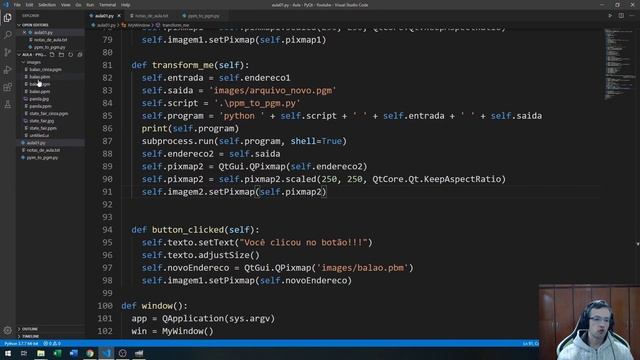
Task: Open panda.jpg in the file tree
Action: [39, 99]
